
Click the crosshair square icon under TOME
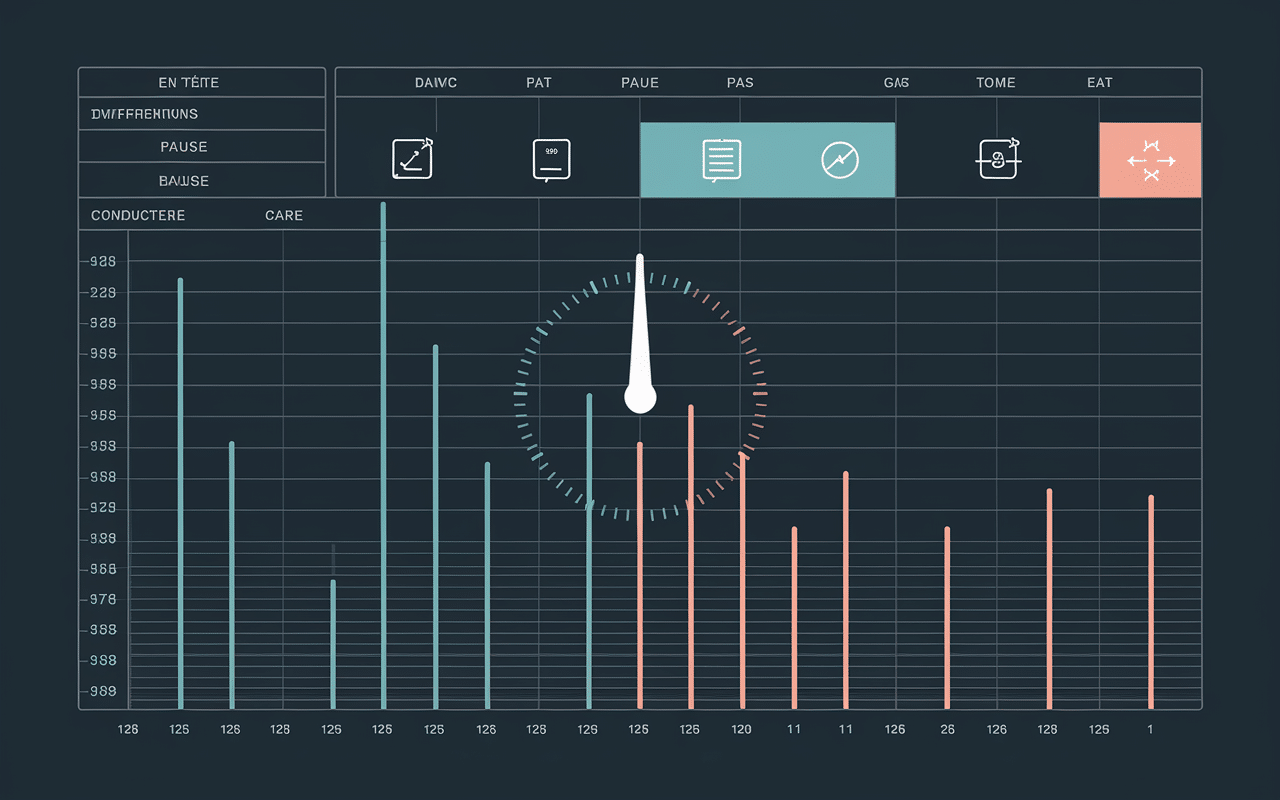[x=998, y=159]
